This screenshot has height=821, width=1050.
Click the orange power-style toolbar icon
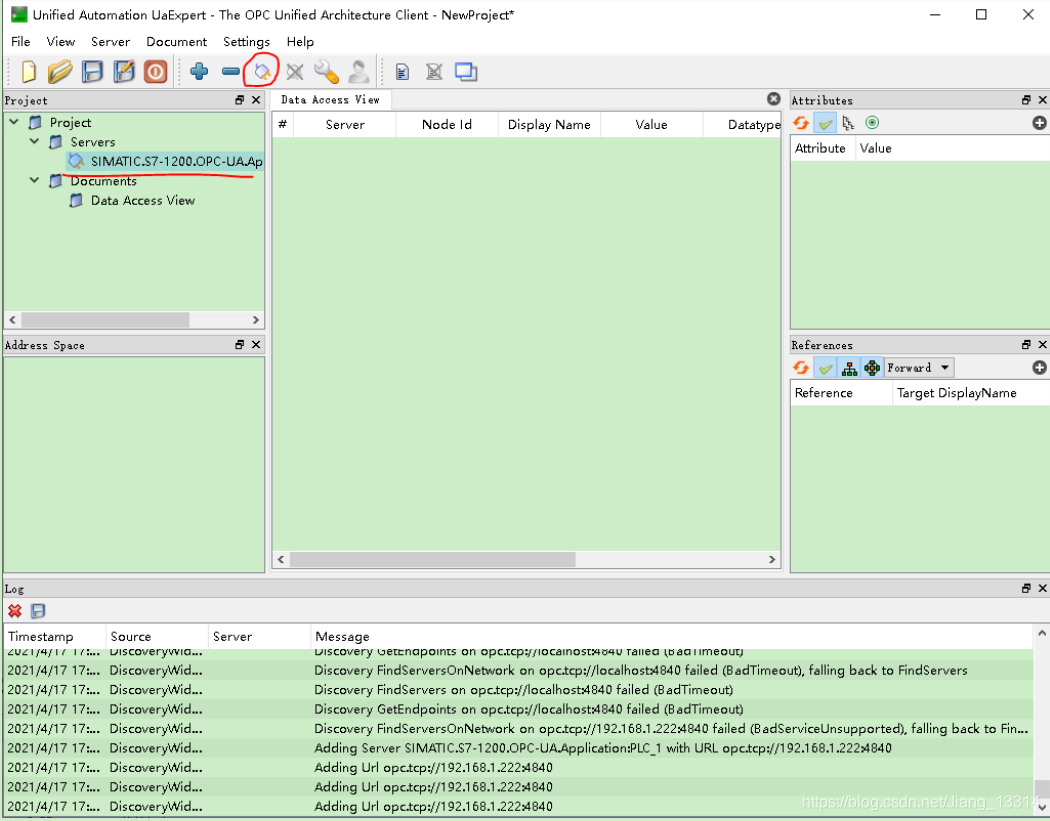[x=155, y=72]
